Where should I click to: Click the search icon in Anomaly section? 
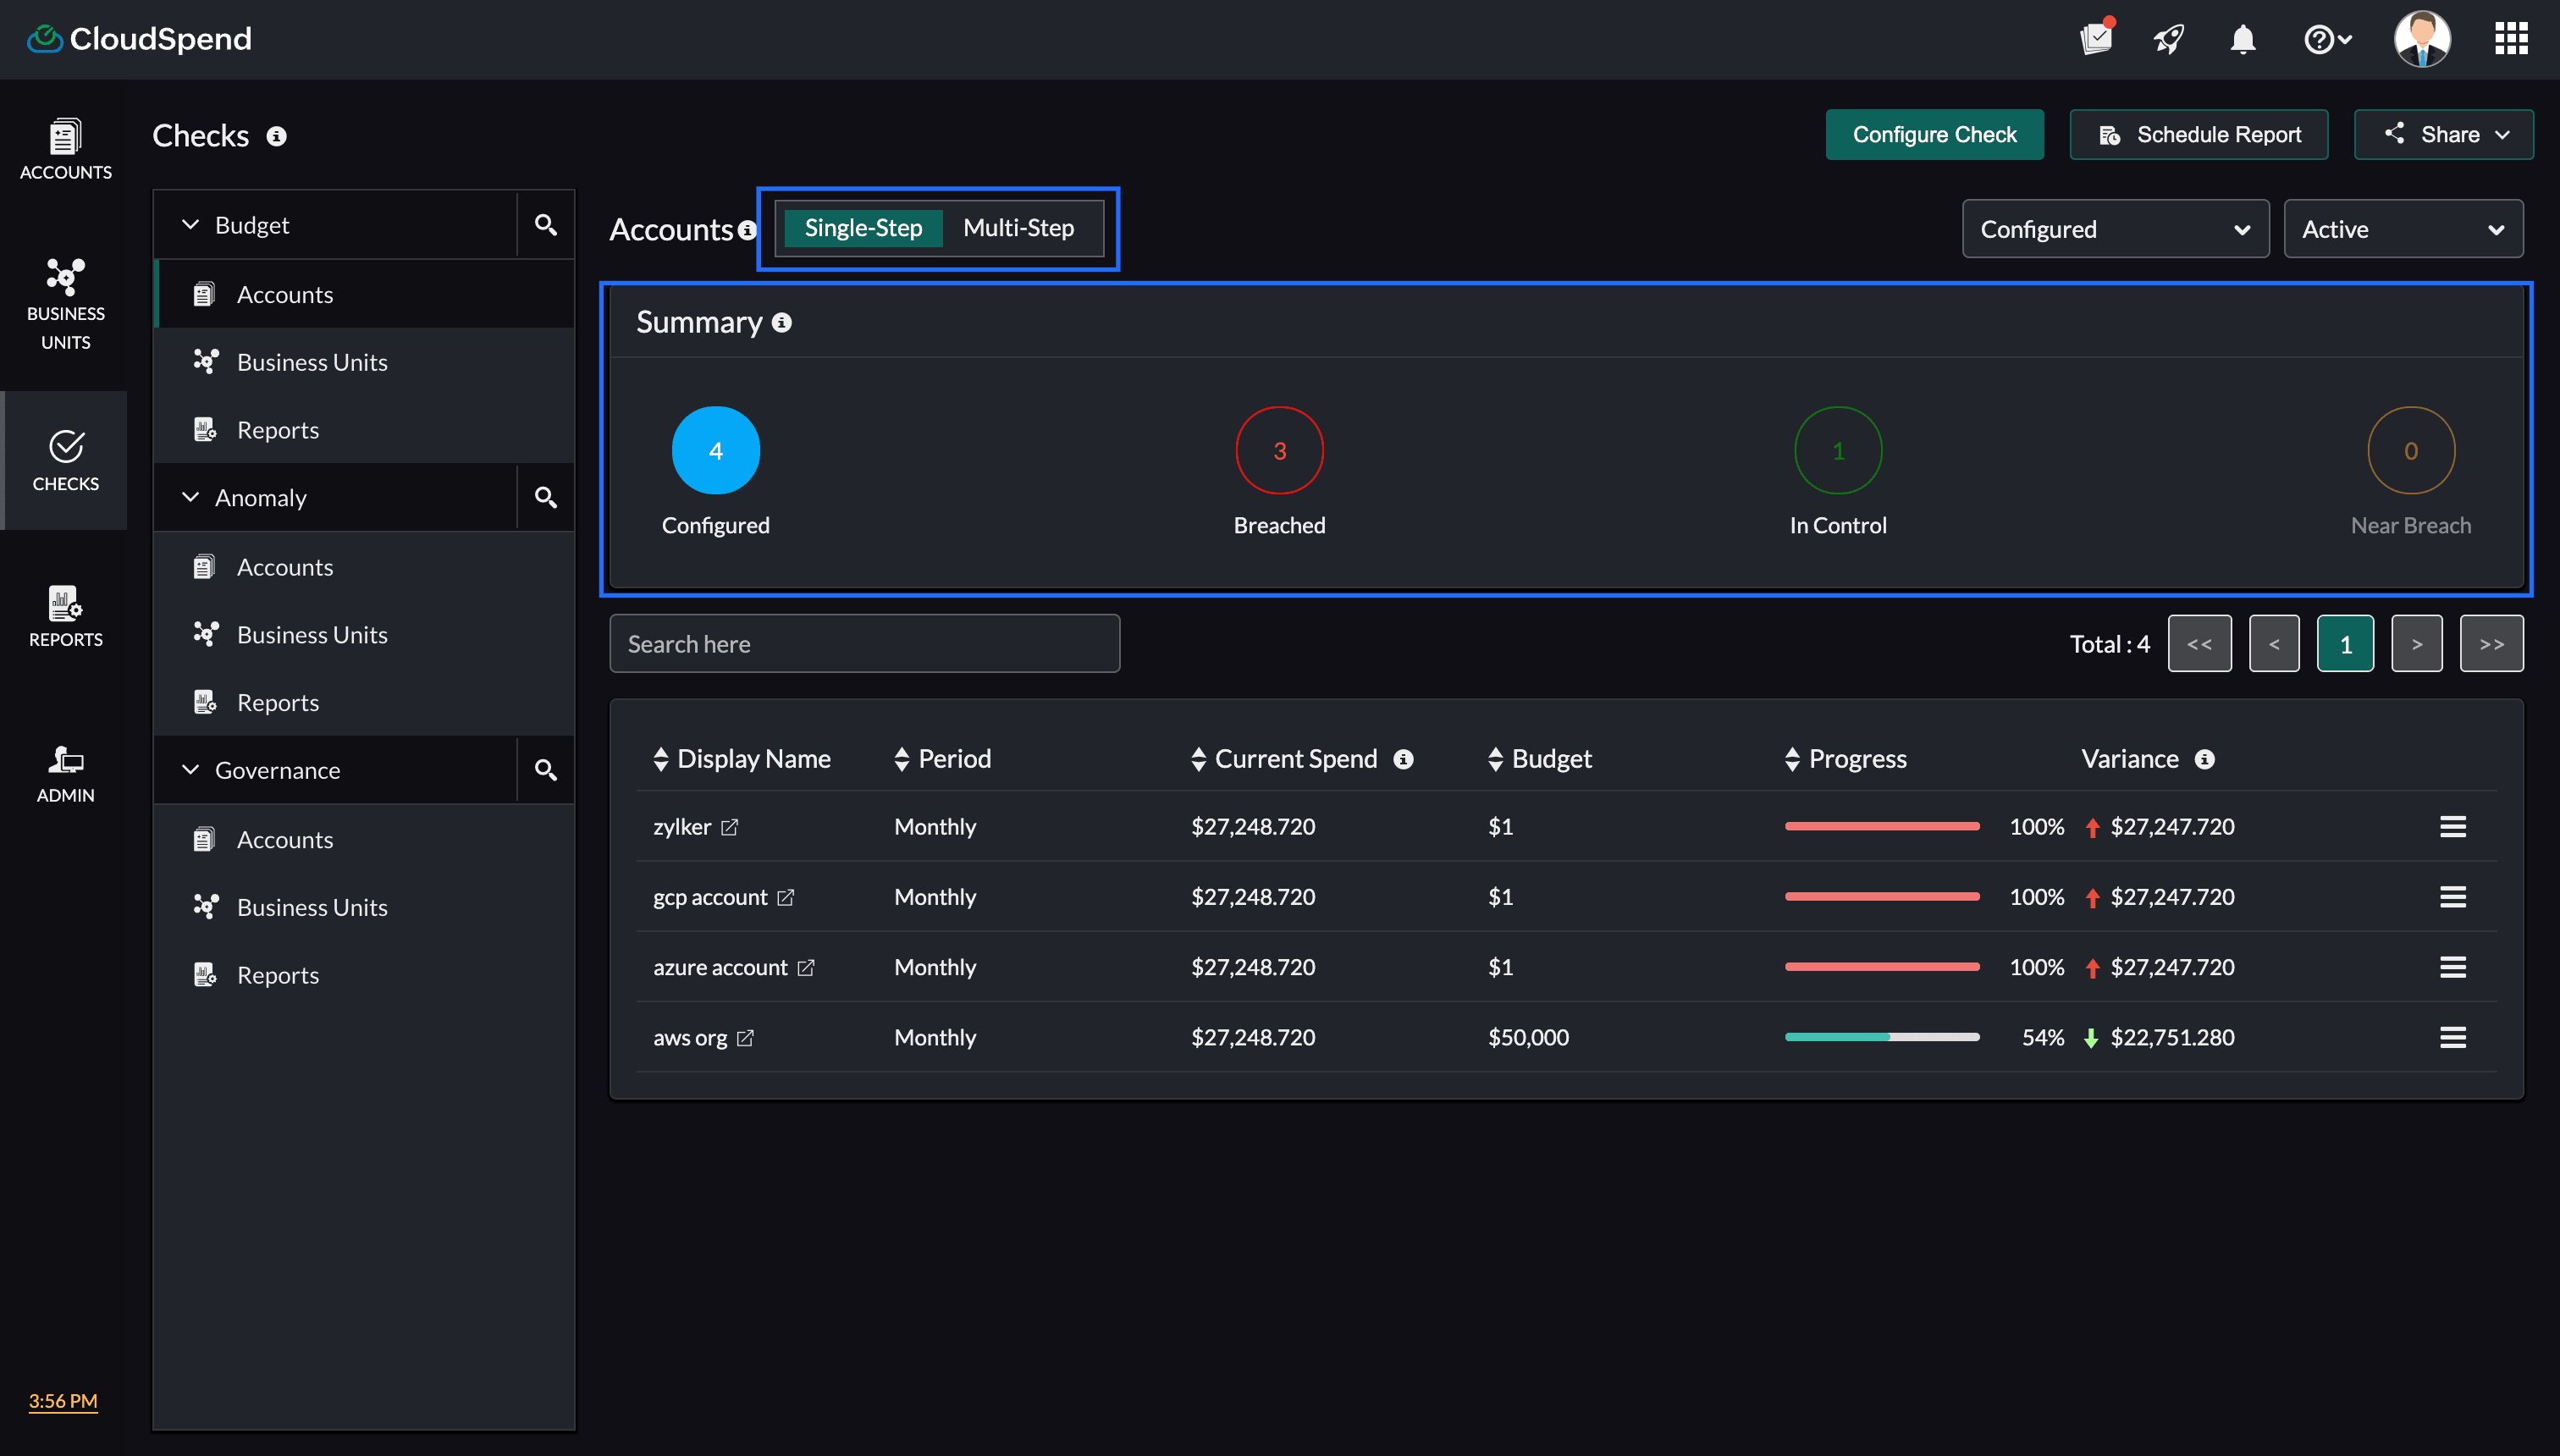point(545,497)
